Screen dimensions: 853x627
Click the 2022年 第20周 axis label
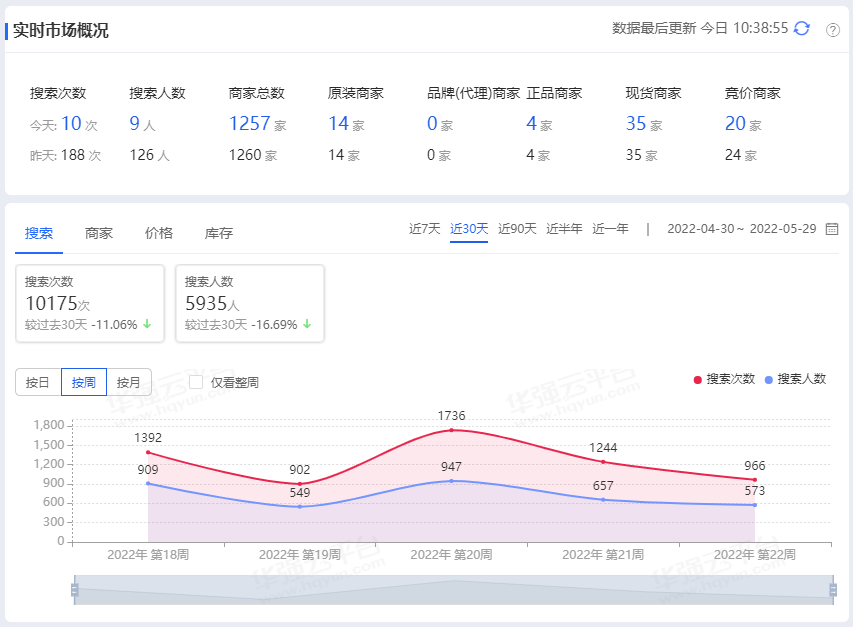(x=452, y=555)
